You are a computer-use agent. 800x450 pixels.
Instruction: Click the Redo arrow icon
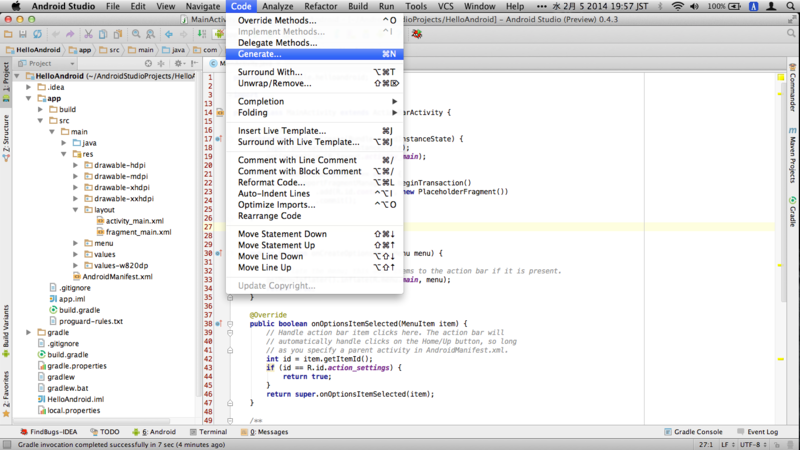click(70, 34)
